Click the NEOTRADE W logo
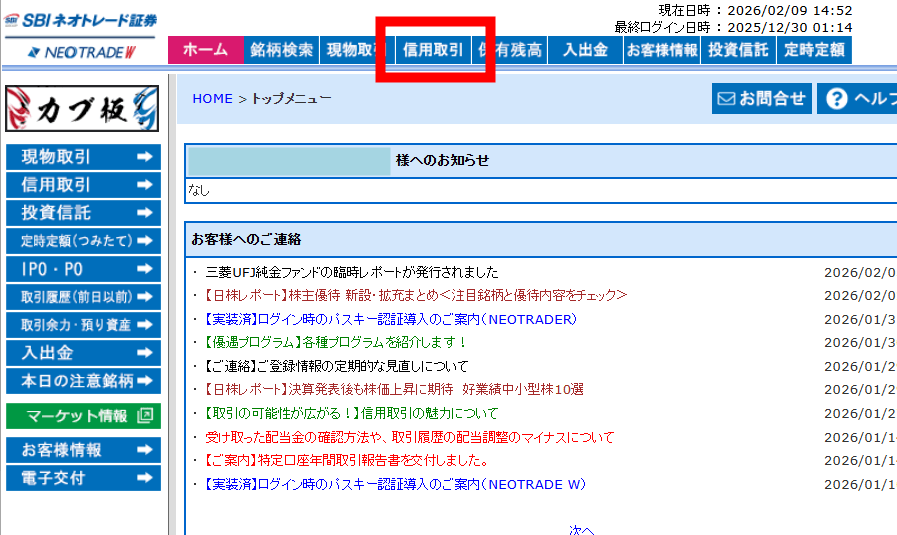Image resolution: width=897 pixels, height=535 pixels. tap(82, 53)
